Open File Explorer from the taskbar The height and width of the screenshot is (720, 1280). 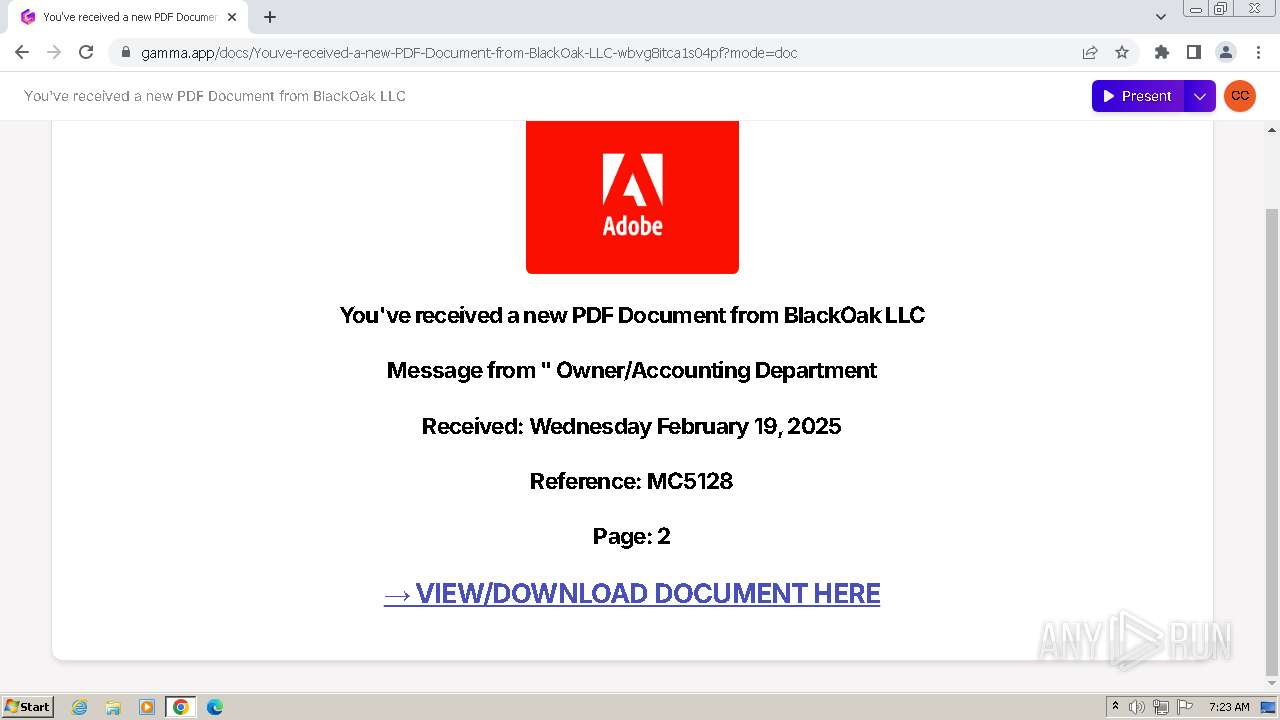tap(113, 707)
